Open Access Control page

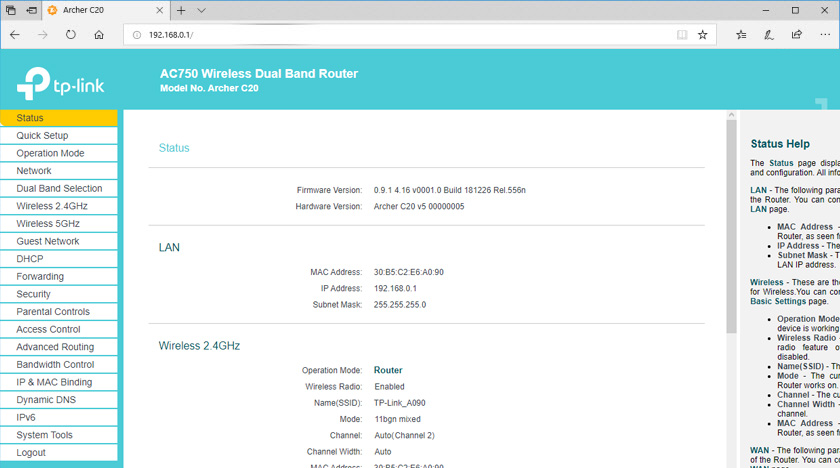(x=59, y=329)
